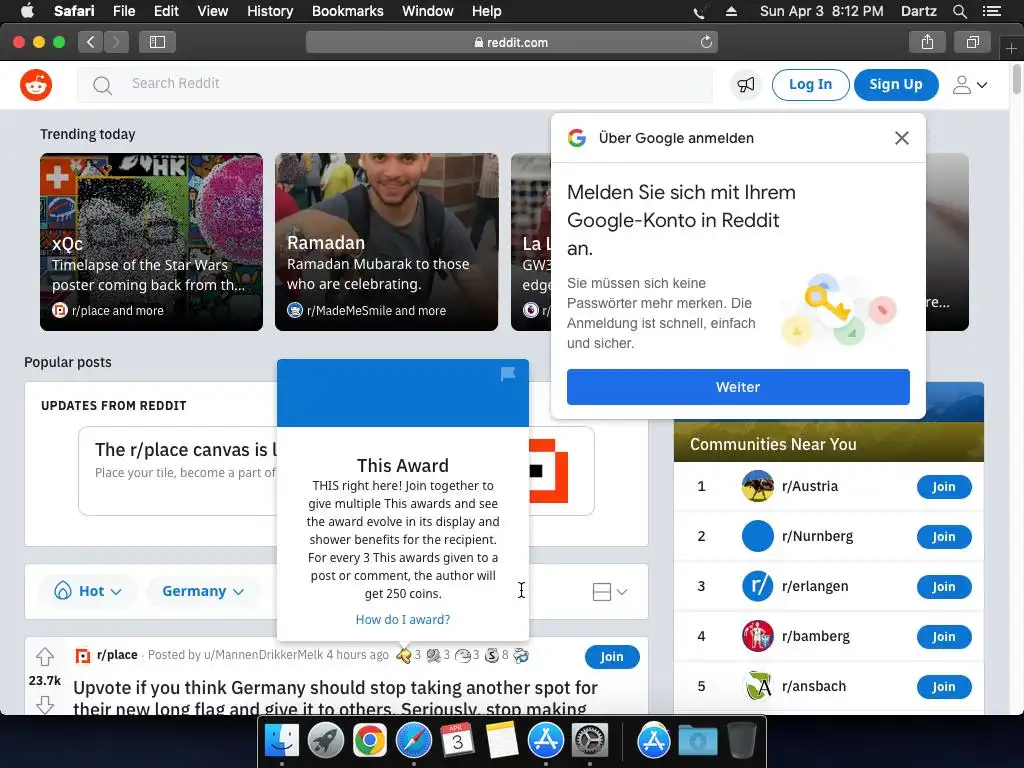Click the reddit.com address bar
This screenshot has height=768, width=1024.
(511, 42)
